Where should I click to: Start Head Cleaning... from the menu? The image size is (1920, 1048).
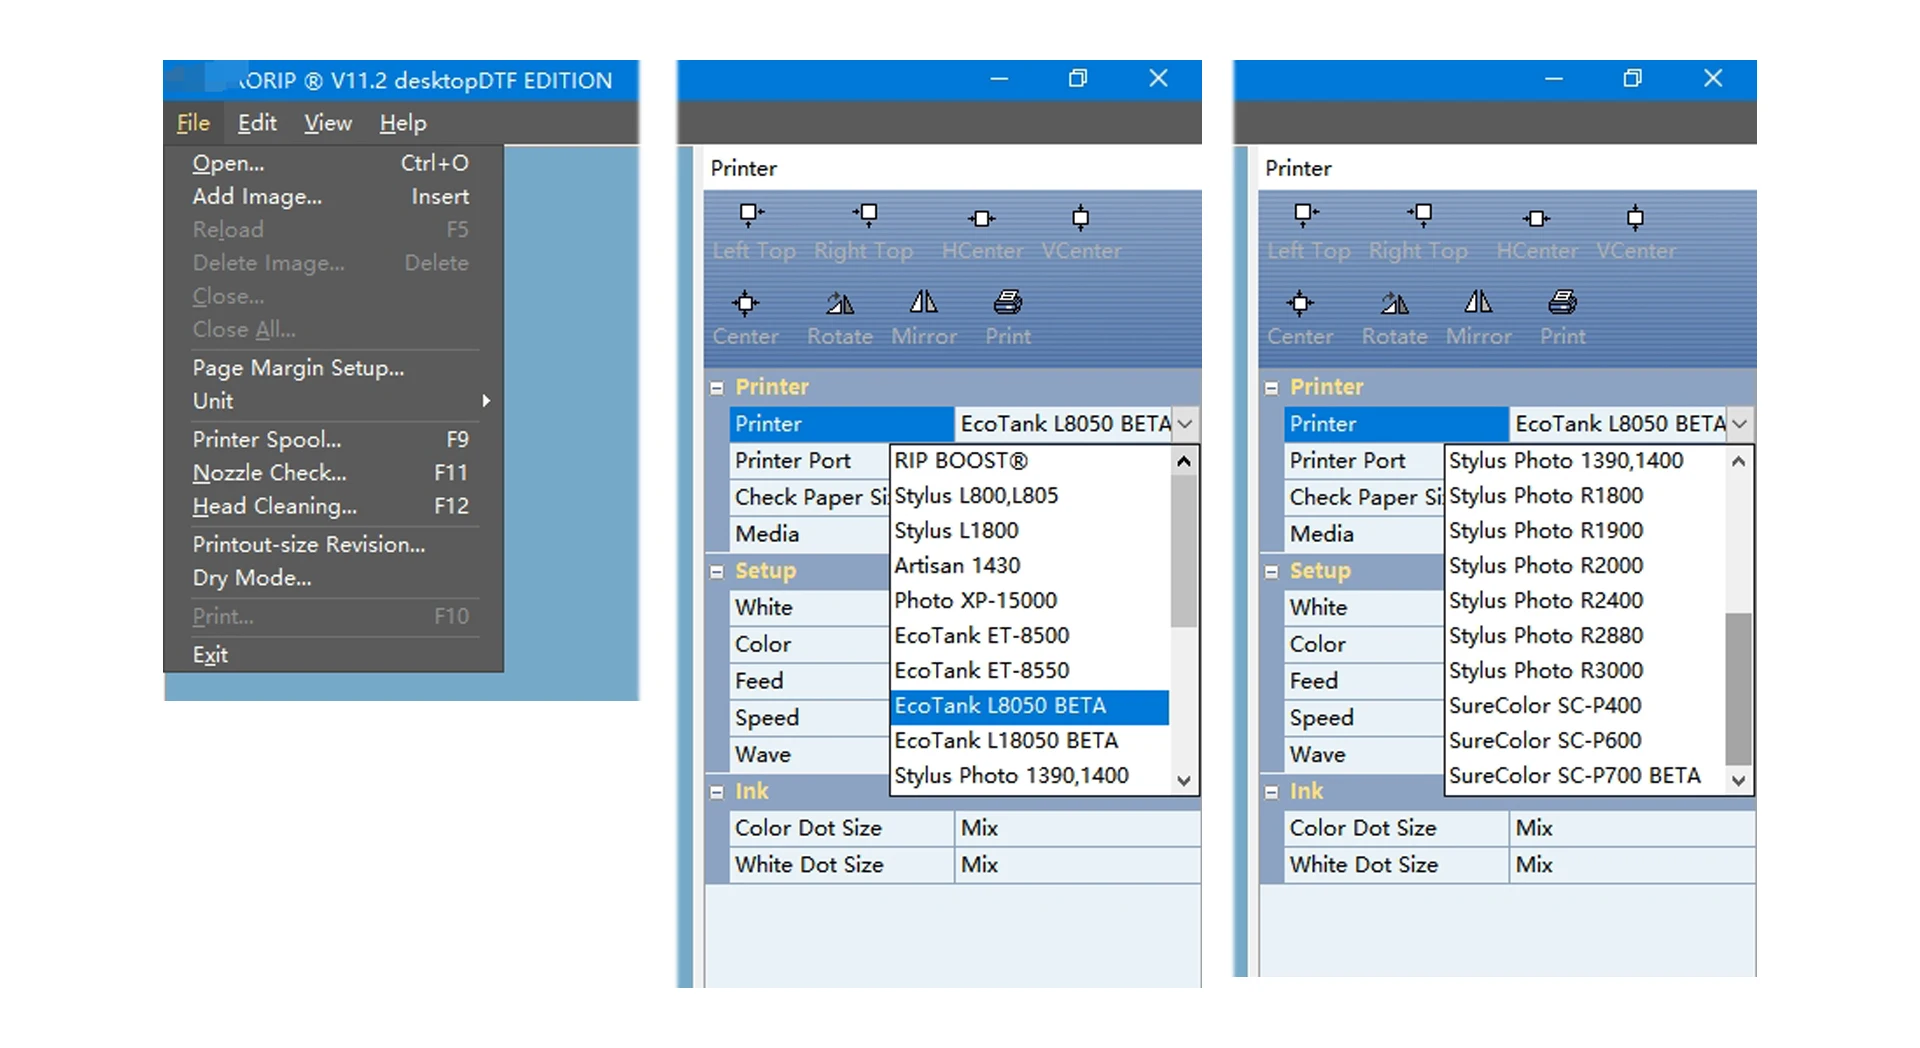pyautogui.click(x=331, y=506)
